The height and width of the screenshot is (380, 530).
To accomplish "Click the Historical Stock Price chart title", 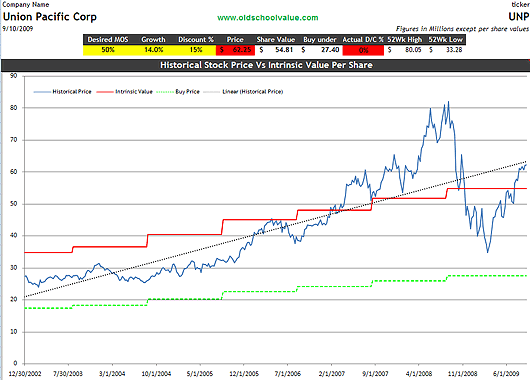I will [266, 65].
